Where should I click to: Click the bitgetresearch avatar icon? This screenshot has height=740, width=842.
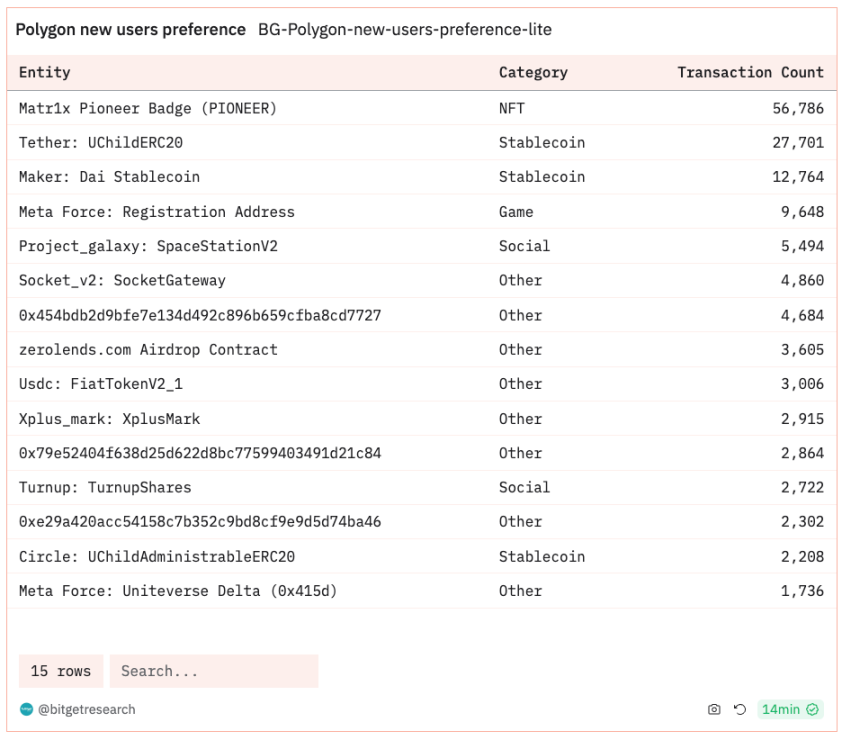[26, 709]
